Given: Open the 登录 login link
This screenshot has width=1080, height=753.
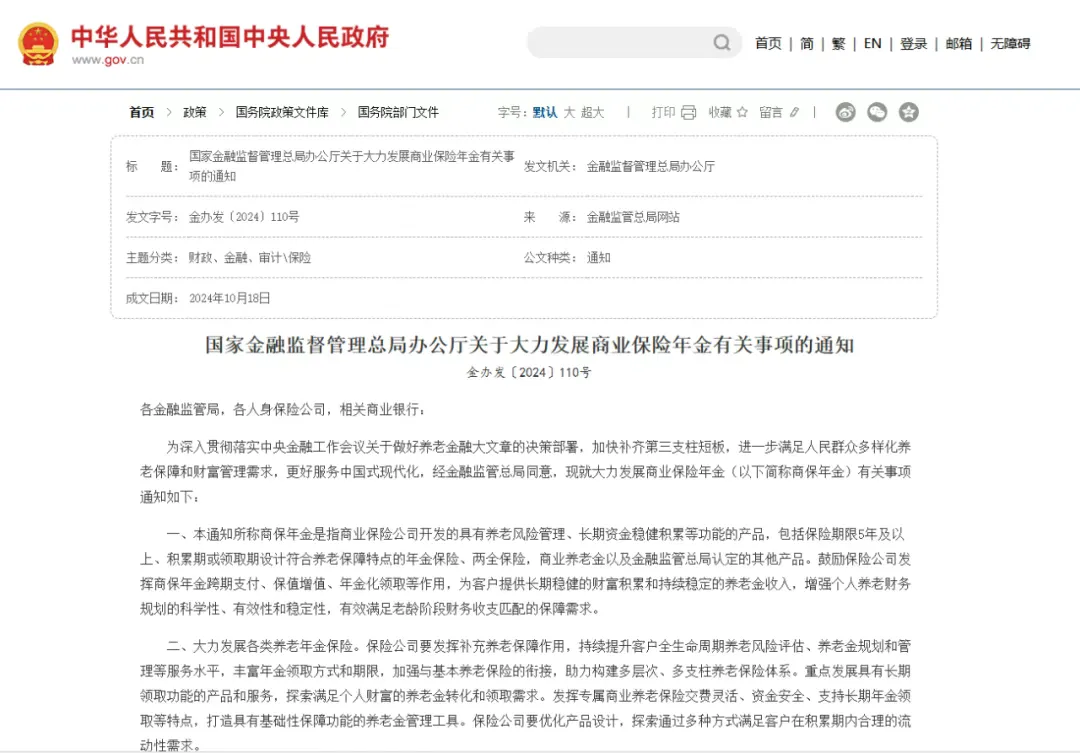Looking at the screenshot, I should 913,43.
